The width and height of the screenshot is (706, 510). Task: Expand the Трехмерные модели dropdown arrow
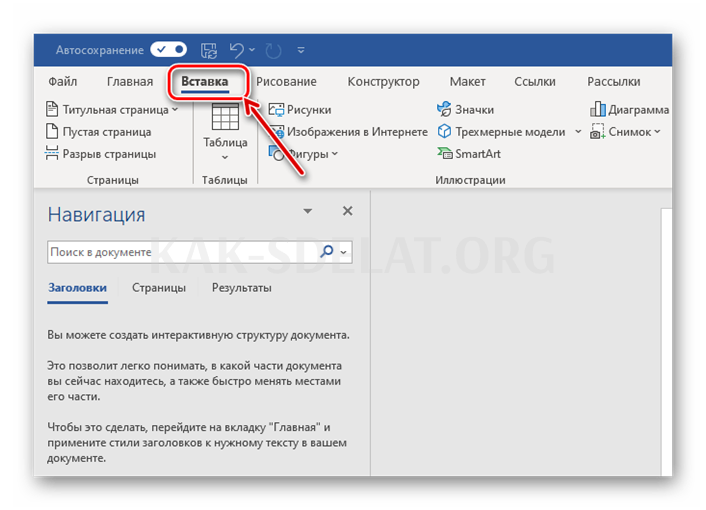[578, 131]
